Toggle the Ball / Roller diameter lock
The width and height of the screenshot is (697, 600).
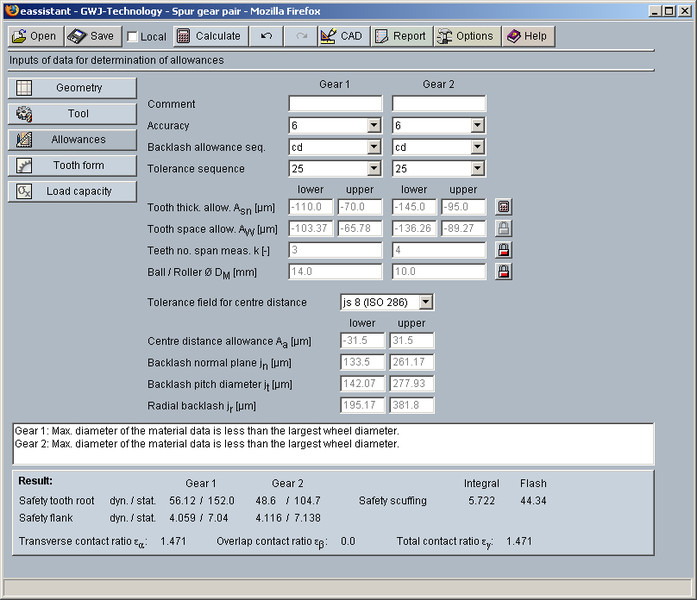504,271
